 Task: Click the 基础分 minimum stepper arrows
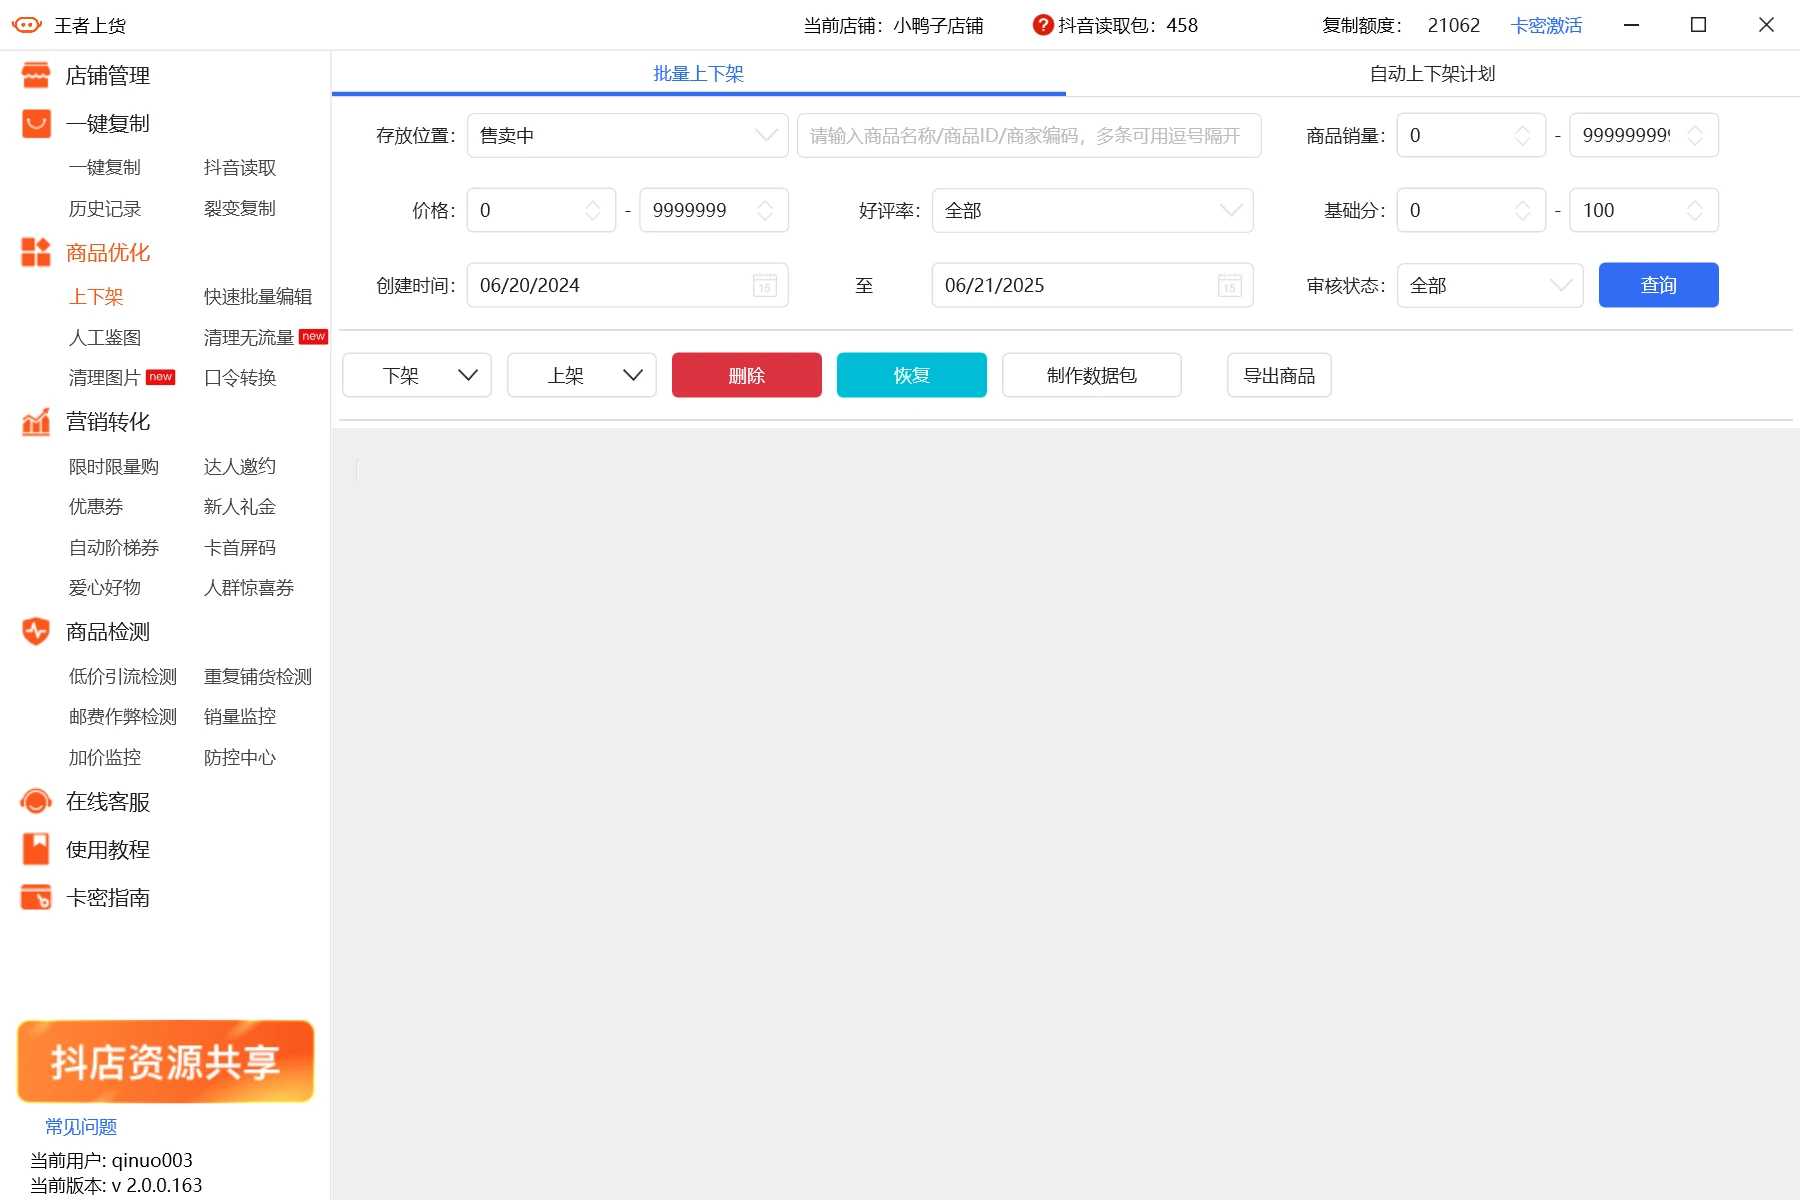(1523, 210)
